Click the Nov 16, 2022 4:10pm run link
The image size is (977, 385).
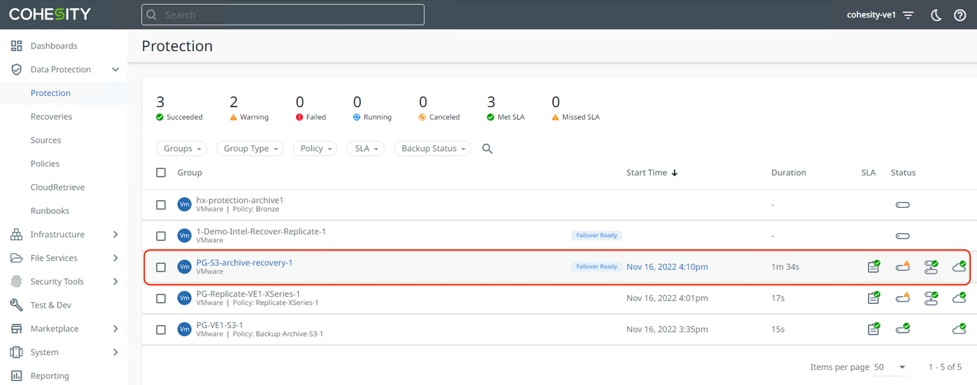pyautogui.click(x=667, y=267)
